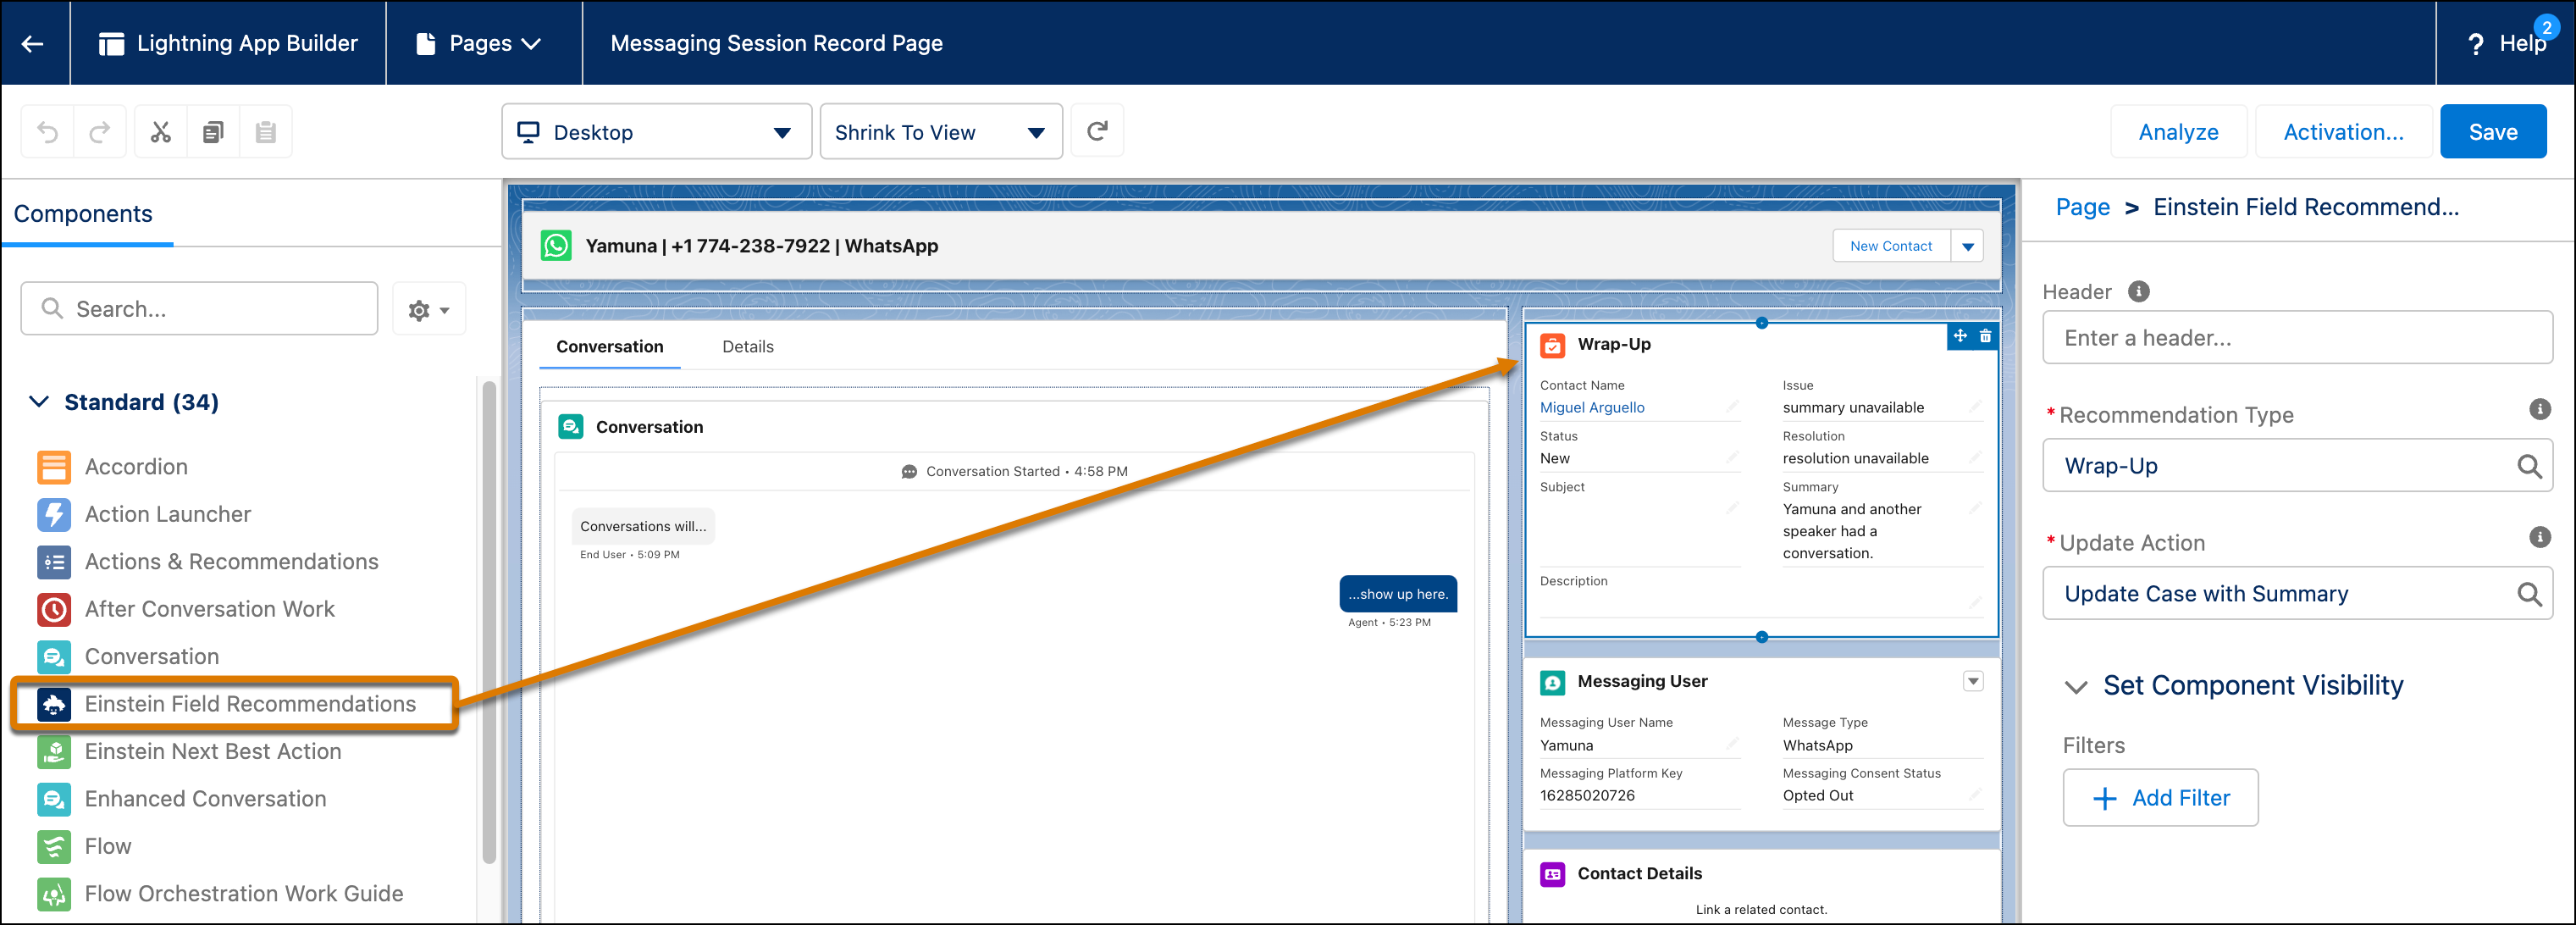Open the Pages menu
The width and height of the screenshot is (2576, 925).
482,43
